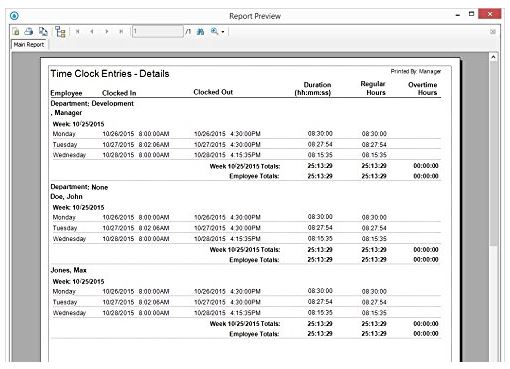510x369 pixels.
Task: Click the 'Doe, John' employee name
Action: [x=66, y=196]
